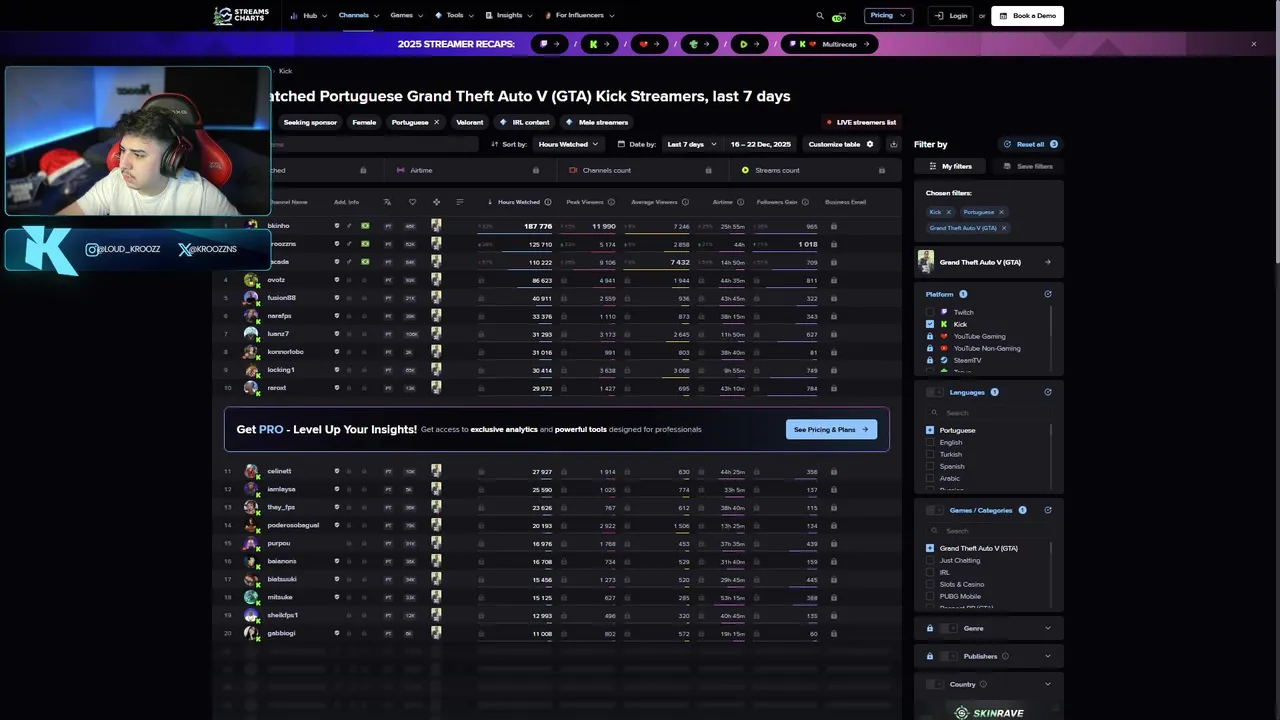Click the info icon beside Airtime column
The image size is (1280, 720).
pos(741,202)
